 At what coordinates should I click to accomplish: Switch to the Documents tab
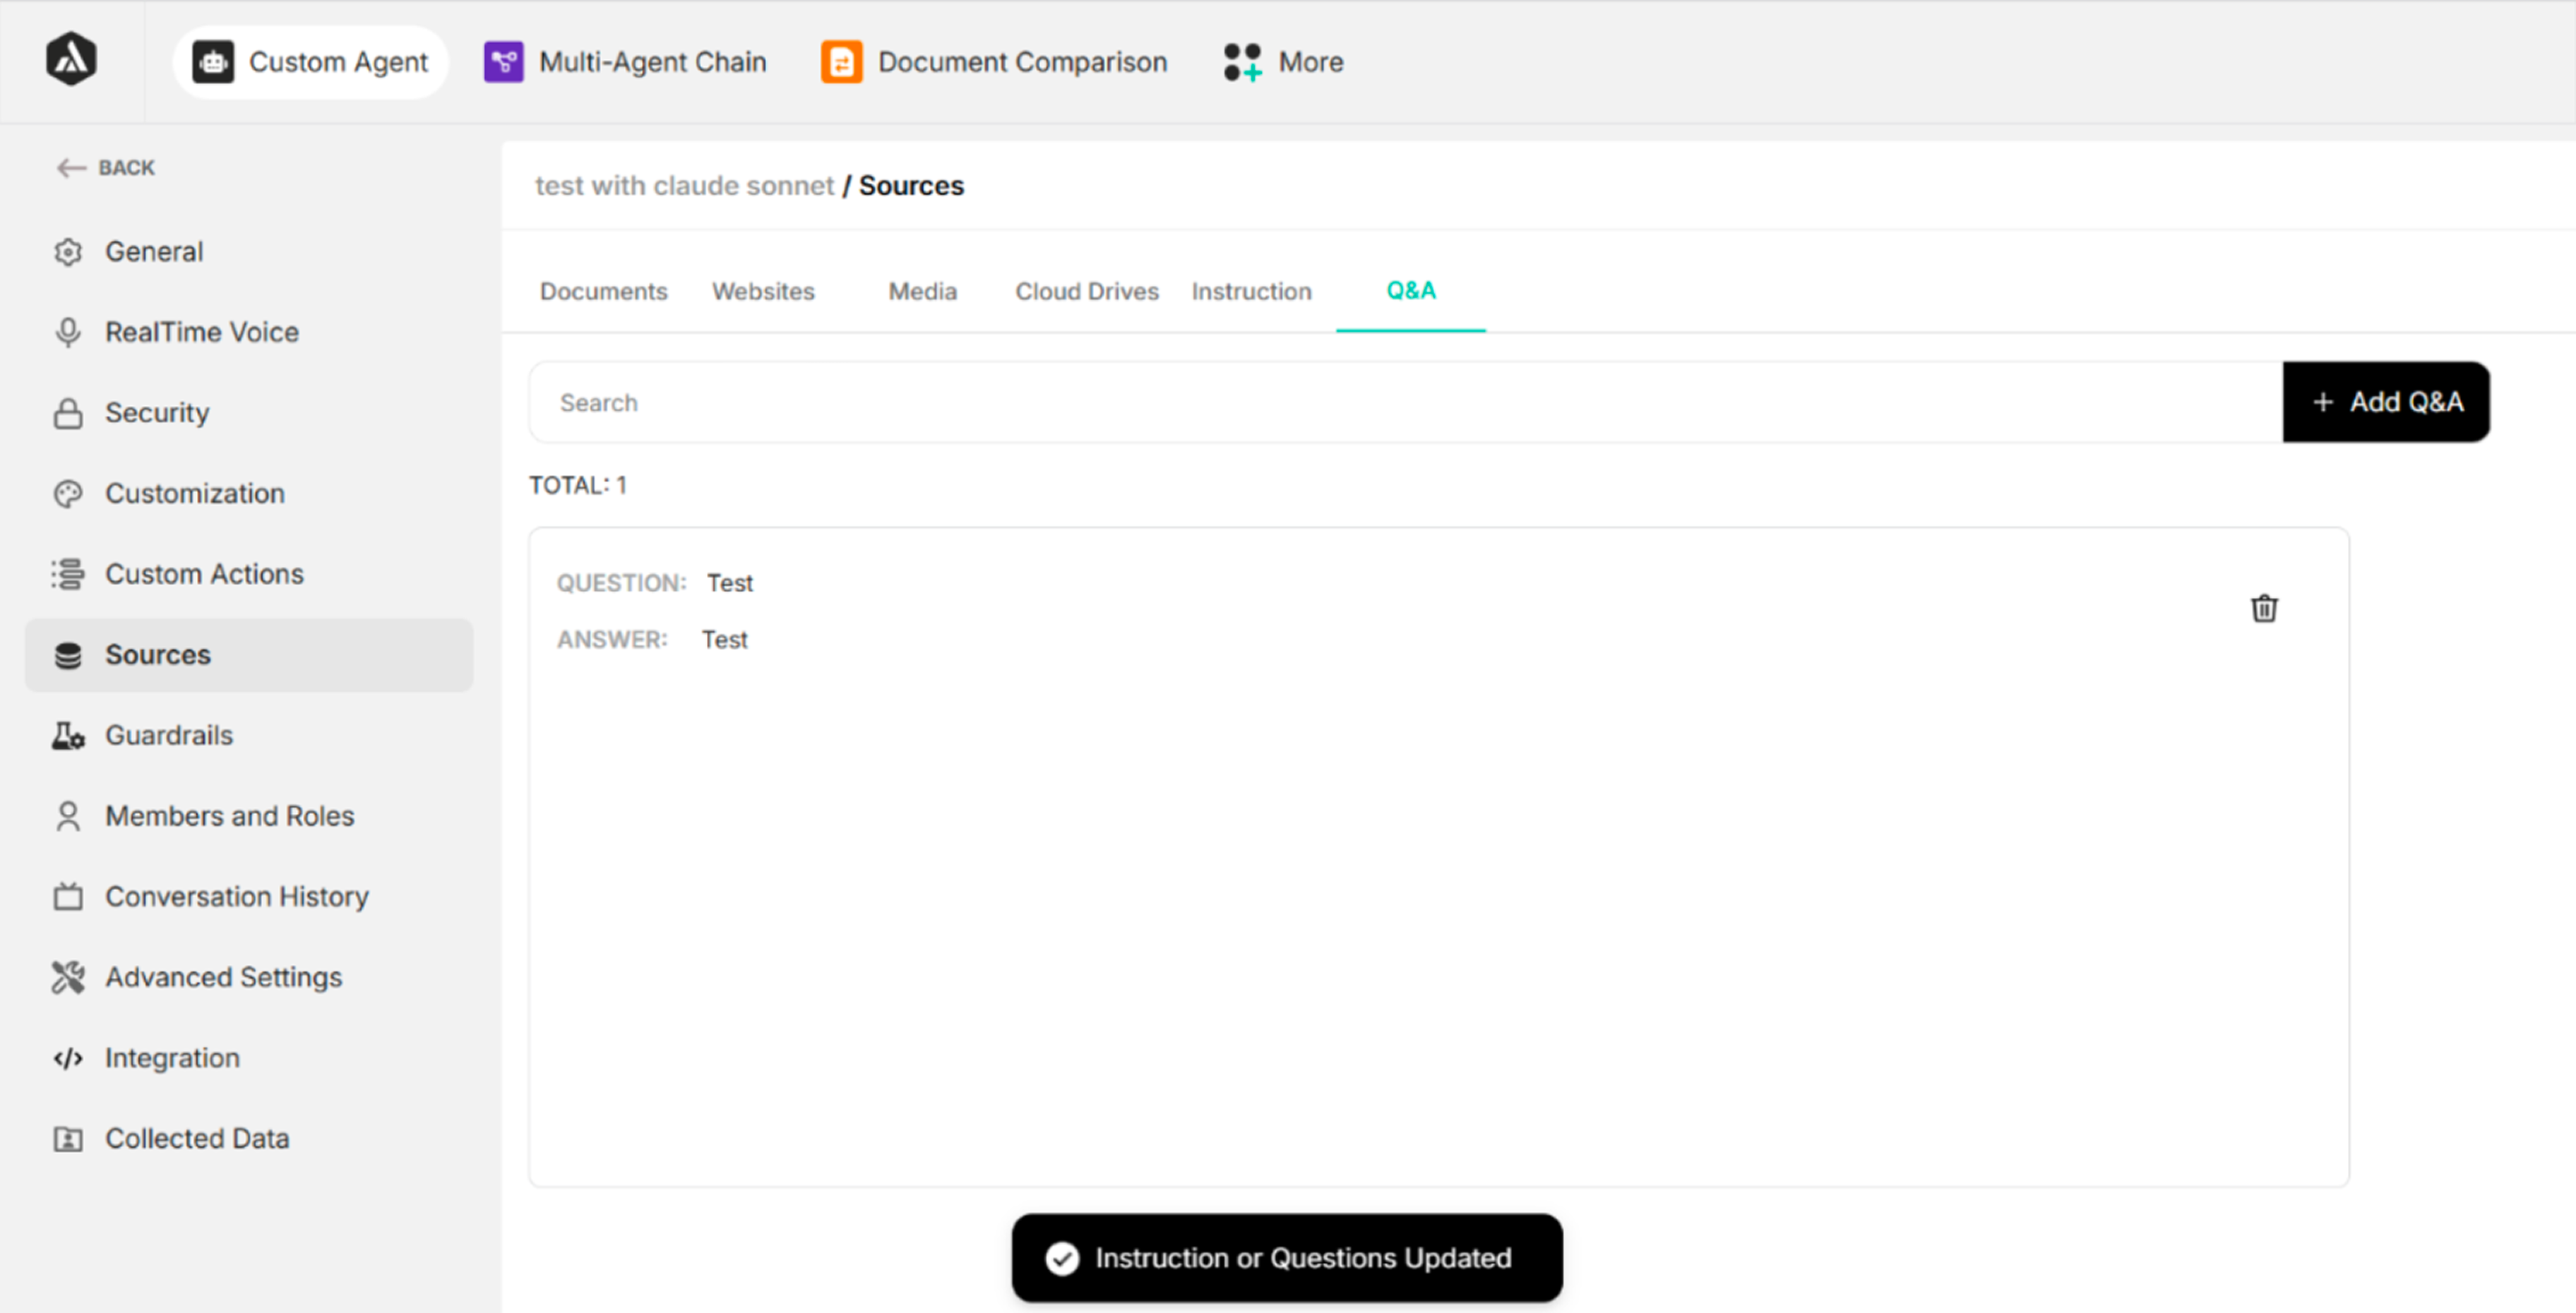pos(603,291)
